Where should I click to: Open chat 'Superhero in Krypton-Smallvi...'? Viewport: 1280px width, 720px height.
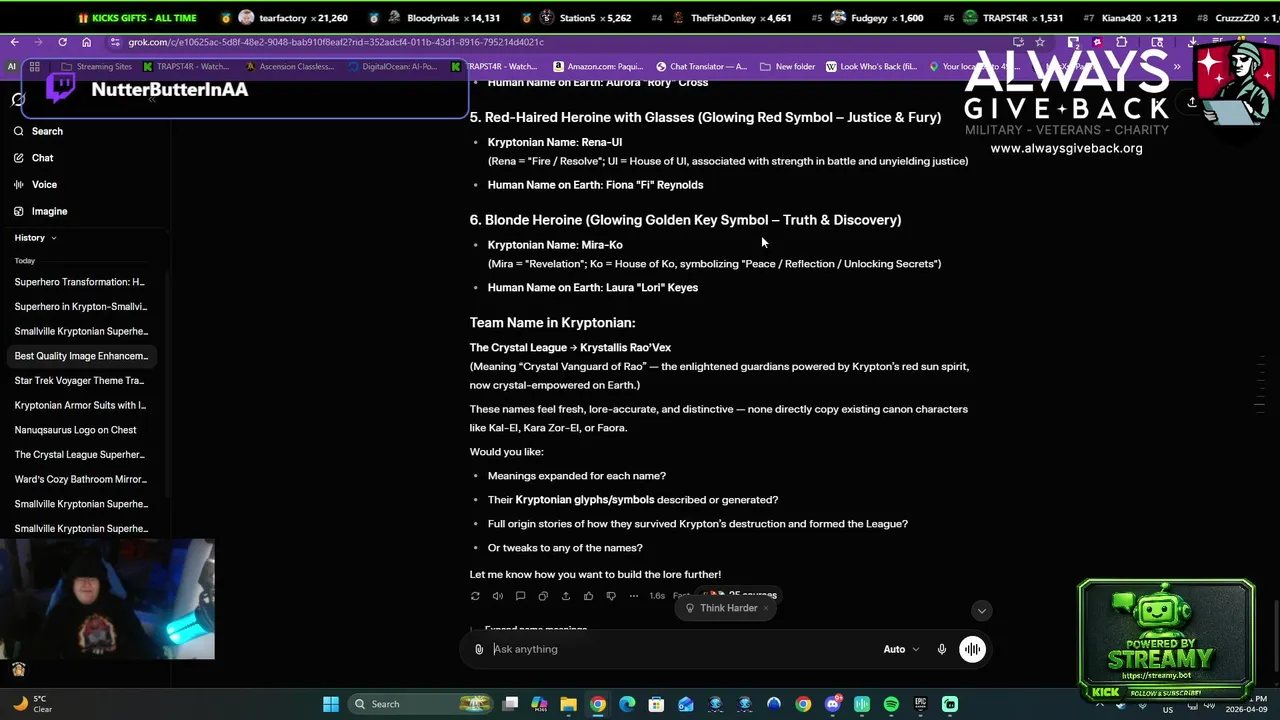coord(80,307)
